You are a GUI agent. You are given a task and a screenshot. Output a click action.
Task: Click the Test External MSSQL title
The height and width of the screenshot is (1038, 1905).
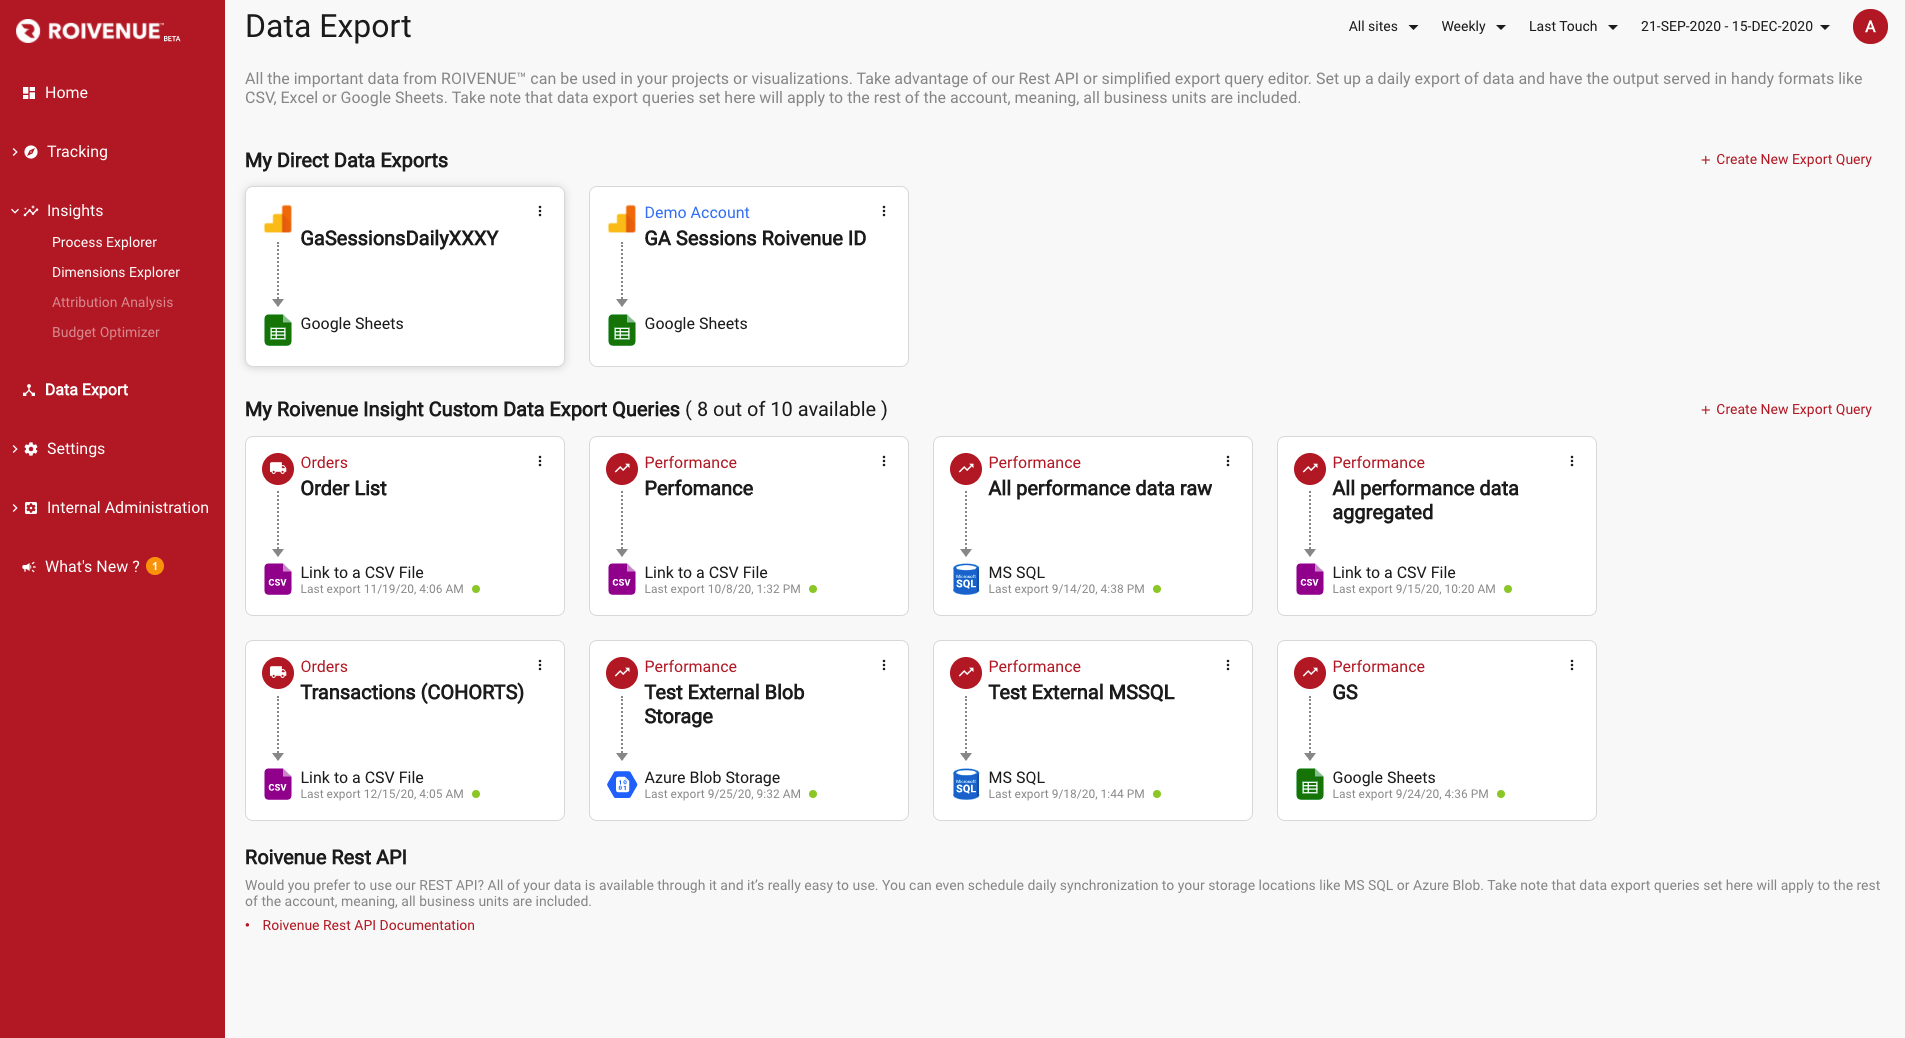pyautogui.click(x=1081, y=693)
